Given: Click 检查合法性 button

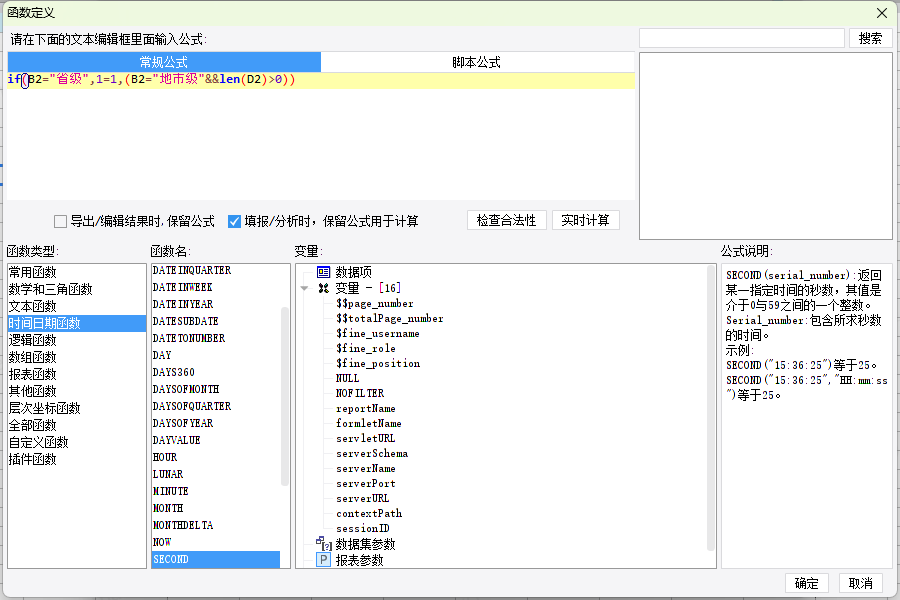Looking at the screenshot, I should tap(506, 220).
